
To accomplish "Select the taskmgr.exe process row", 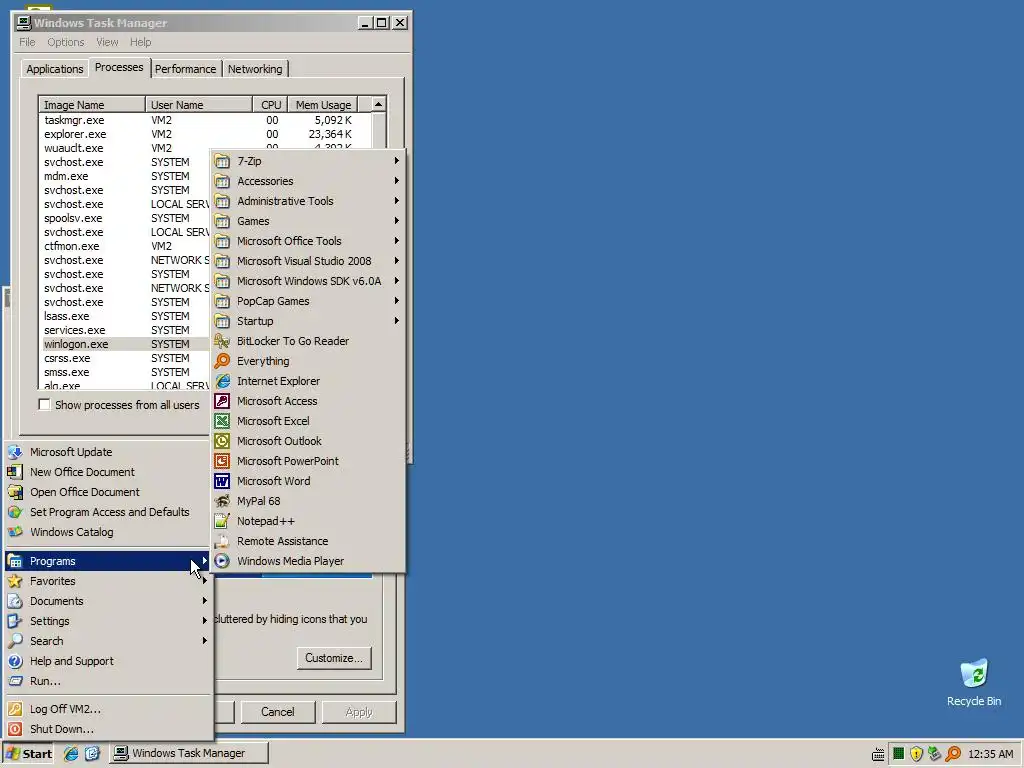I will 205,120.
